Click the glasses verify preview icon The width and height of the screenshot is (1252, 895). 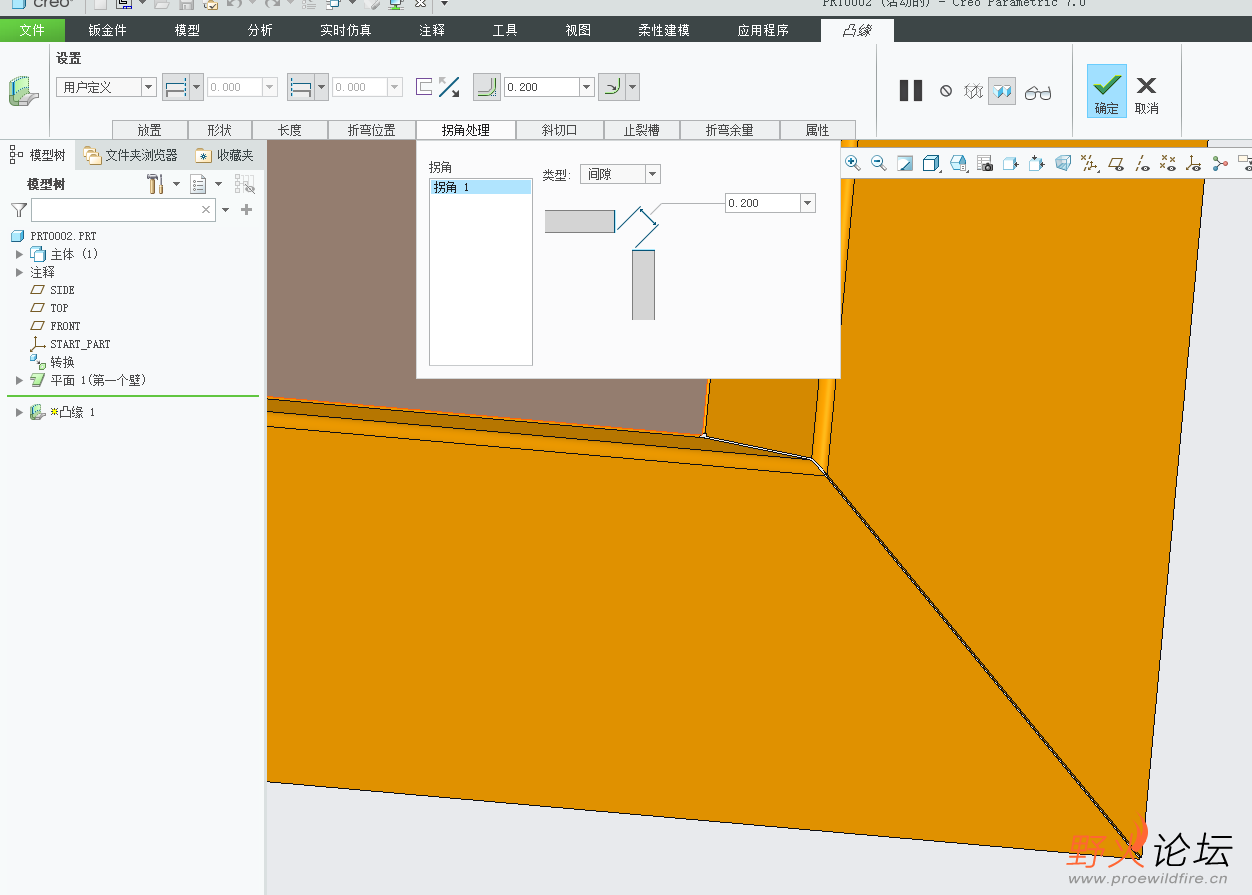(x=1038, y=92)
